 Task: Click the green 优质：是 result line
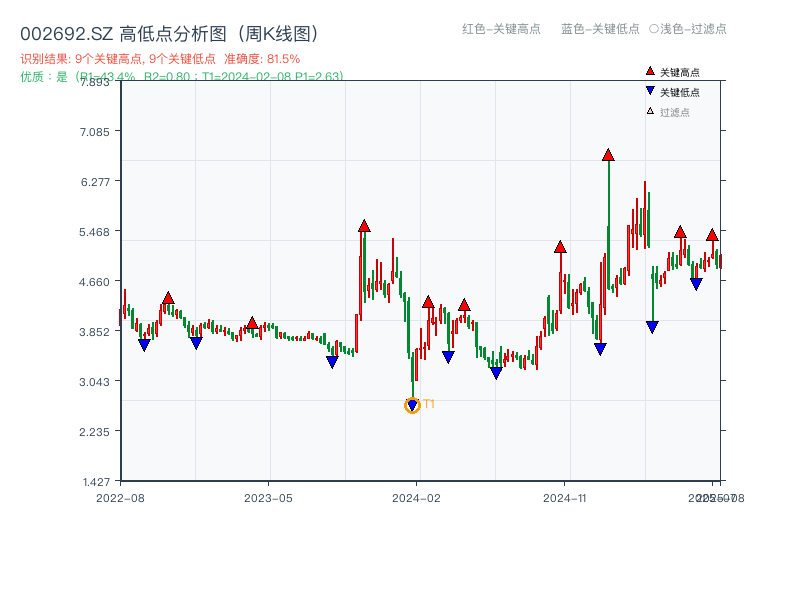click(182, 77)
